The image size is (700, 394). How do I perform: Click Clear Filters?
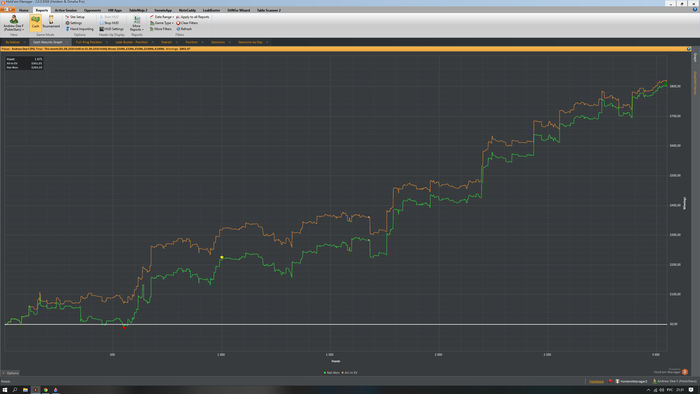pos(187,23)
